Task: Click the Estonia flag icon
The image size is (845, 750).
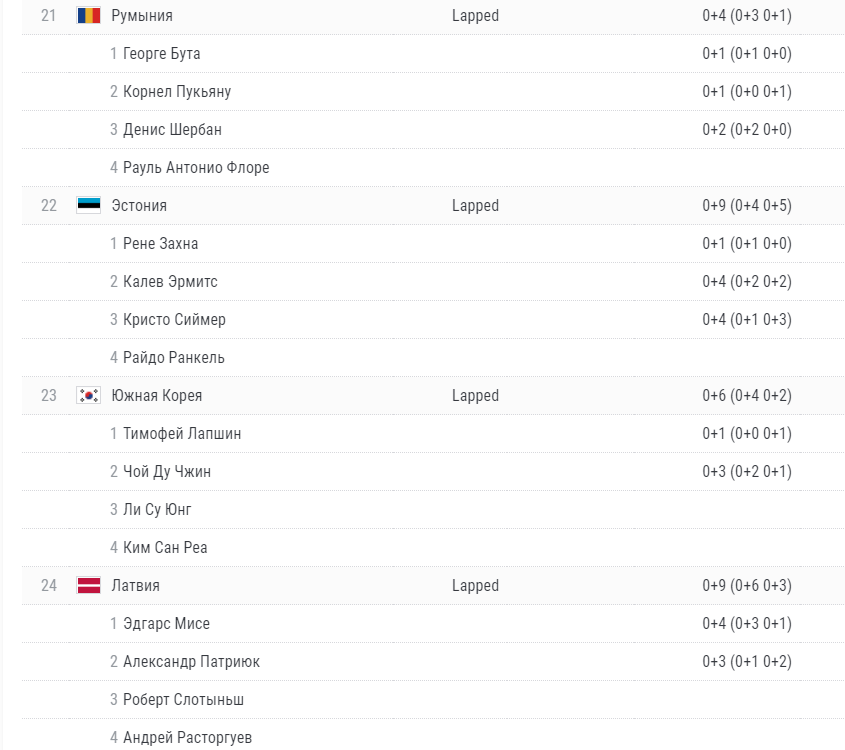Action: tap(88, 205)
